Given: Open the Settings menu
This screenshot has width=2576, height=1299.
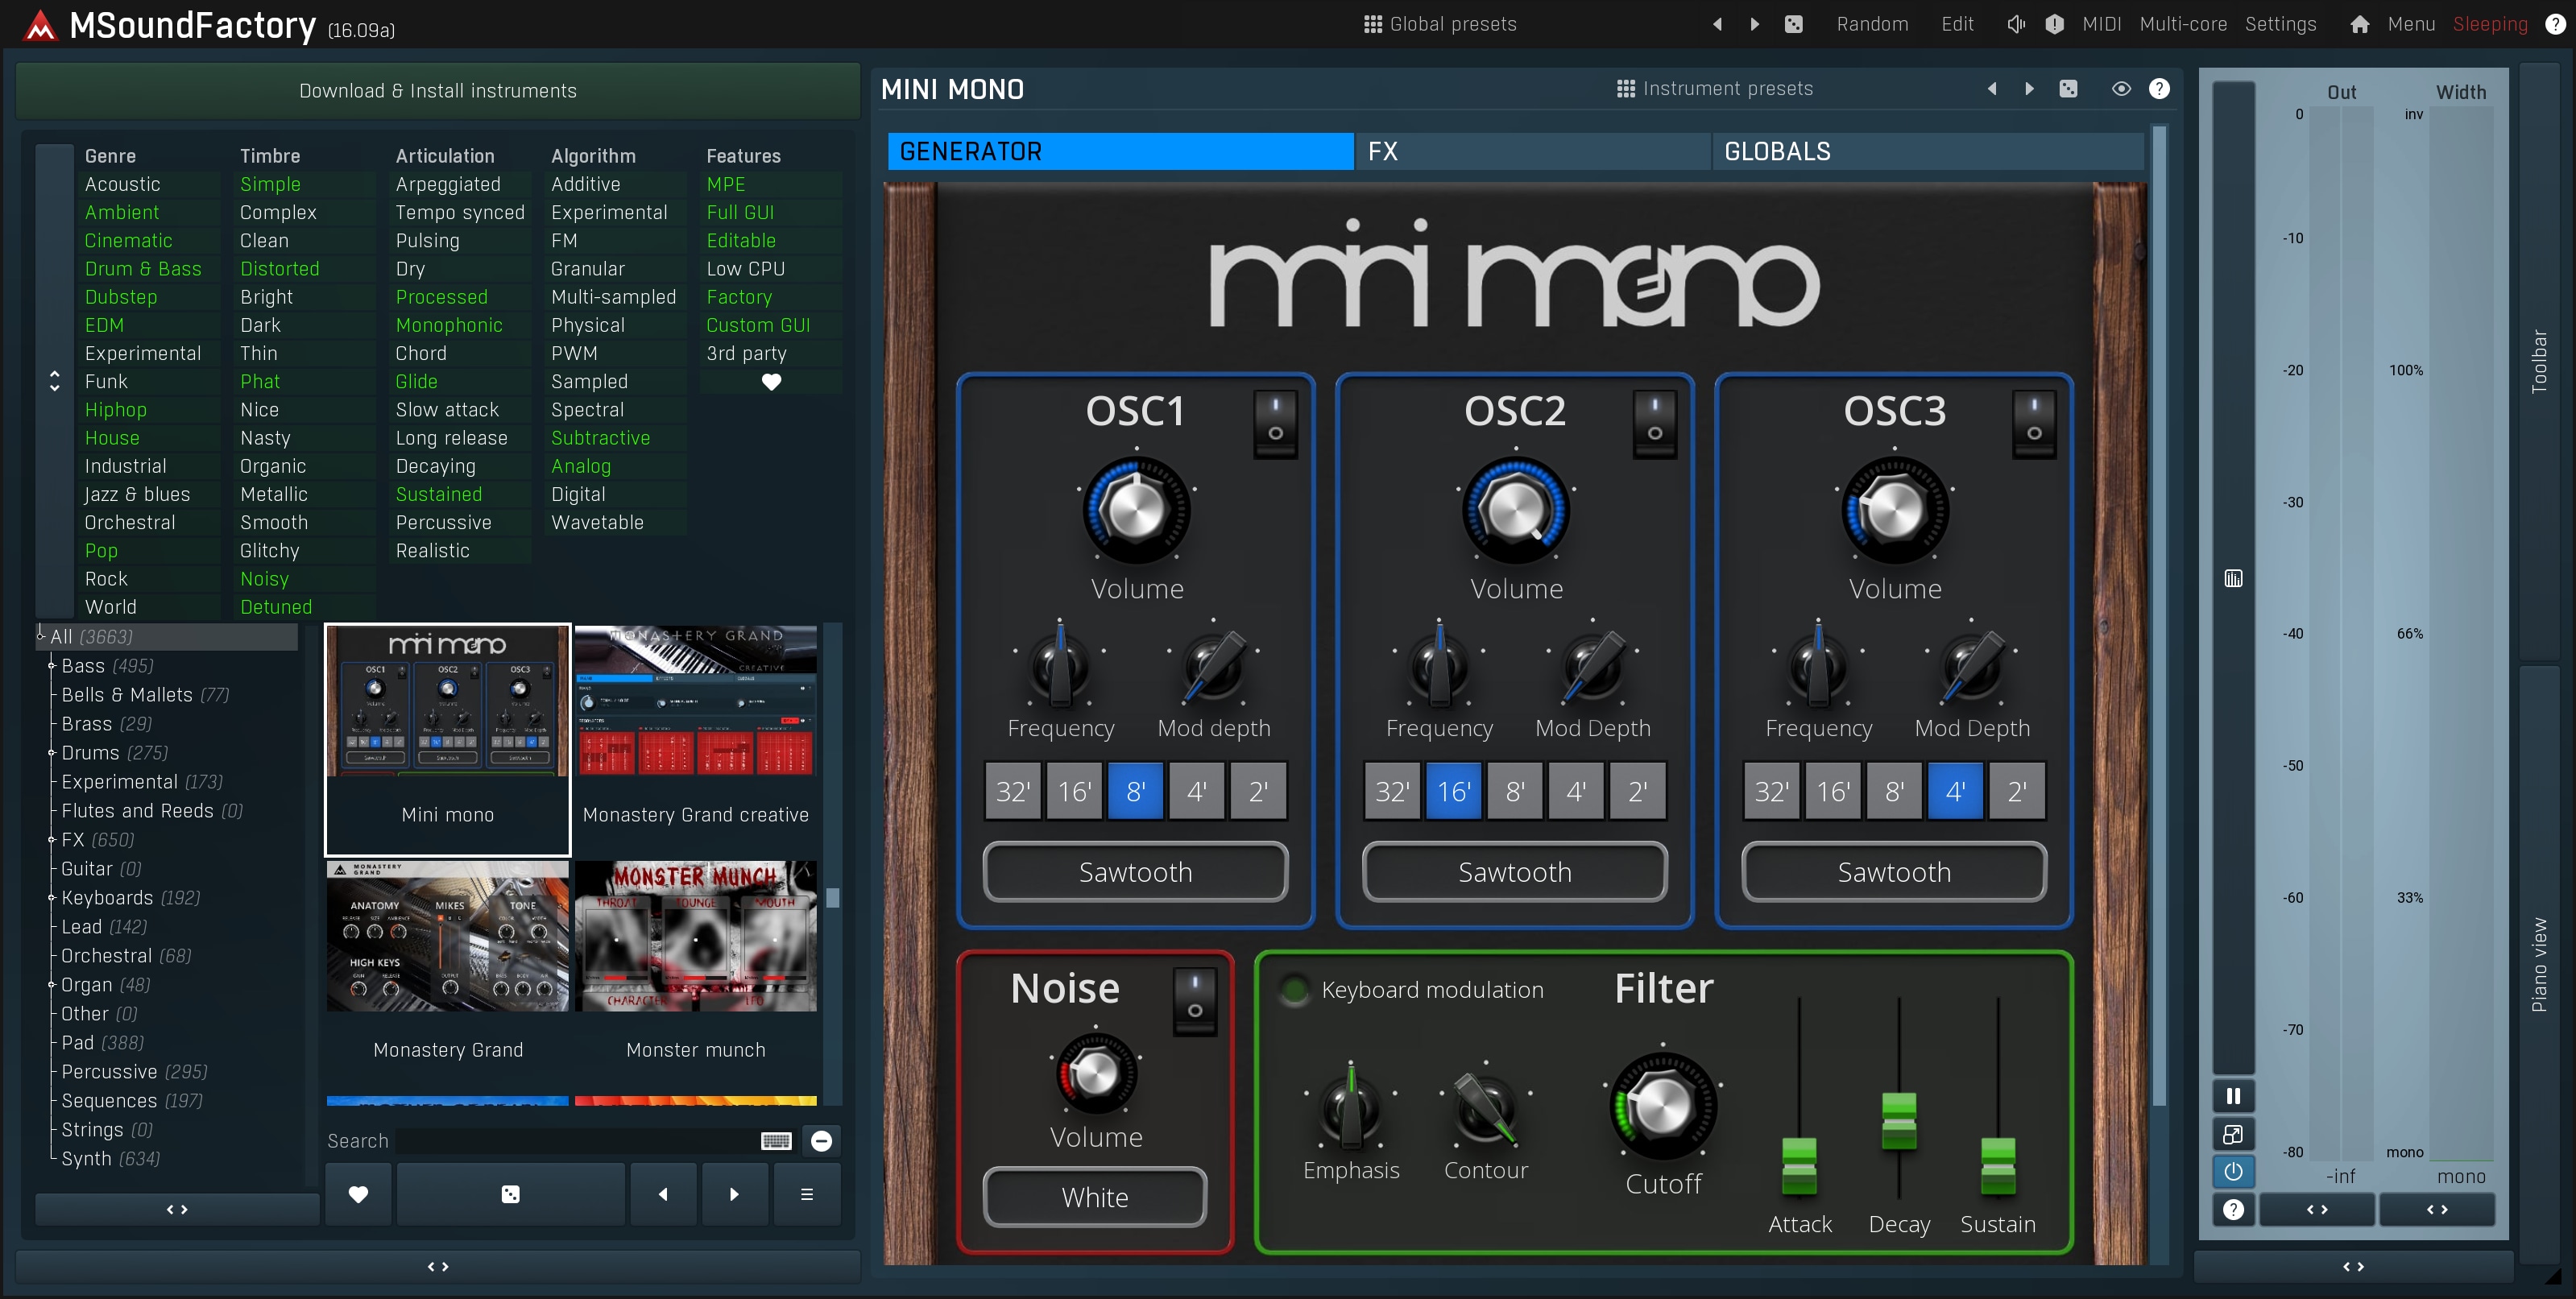Looking at the screenshot, I should 2280,24.
